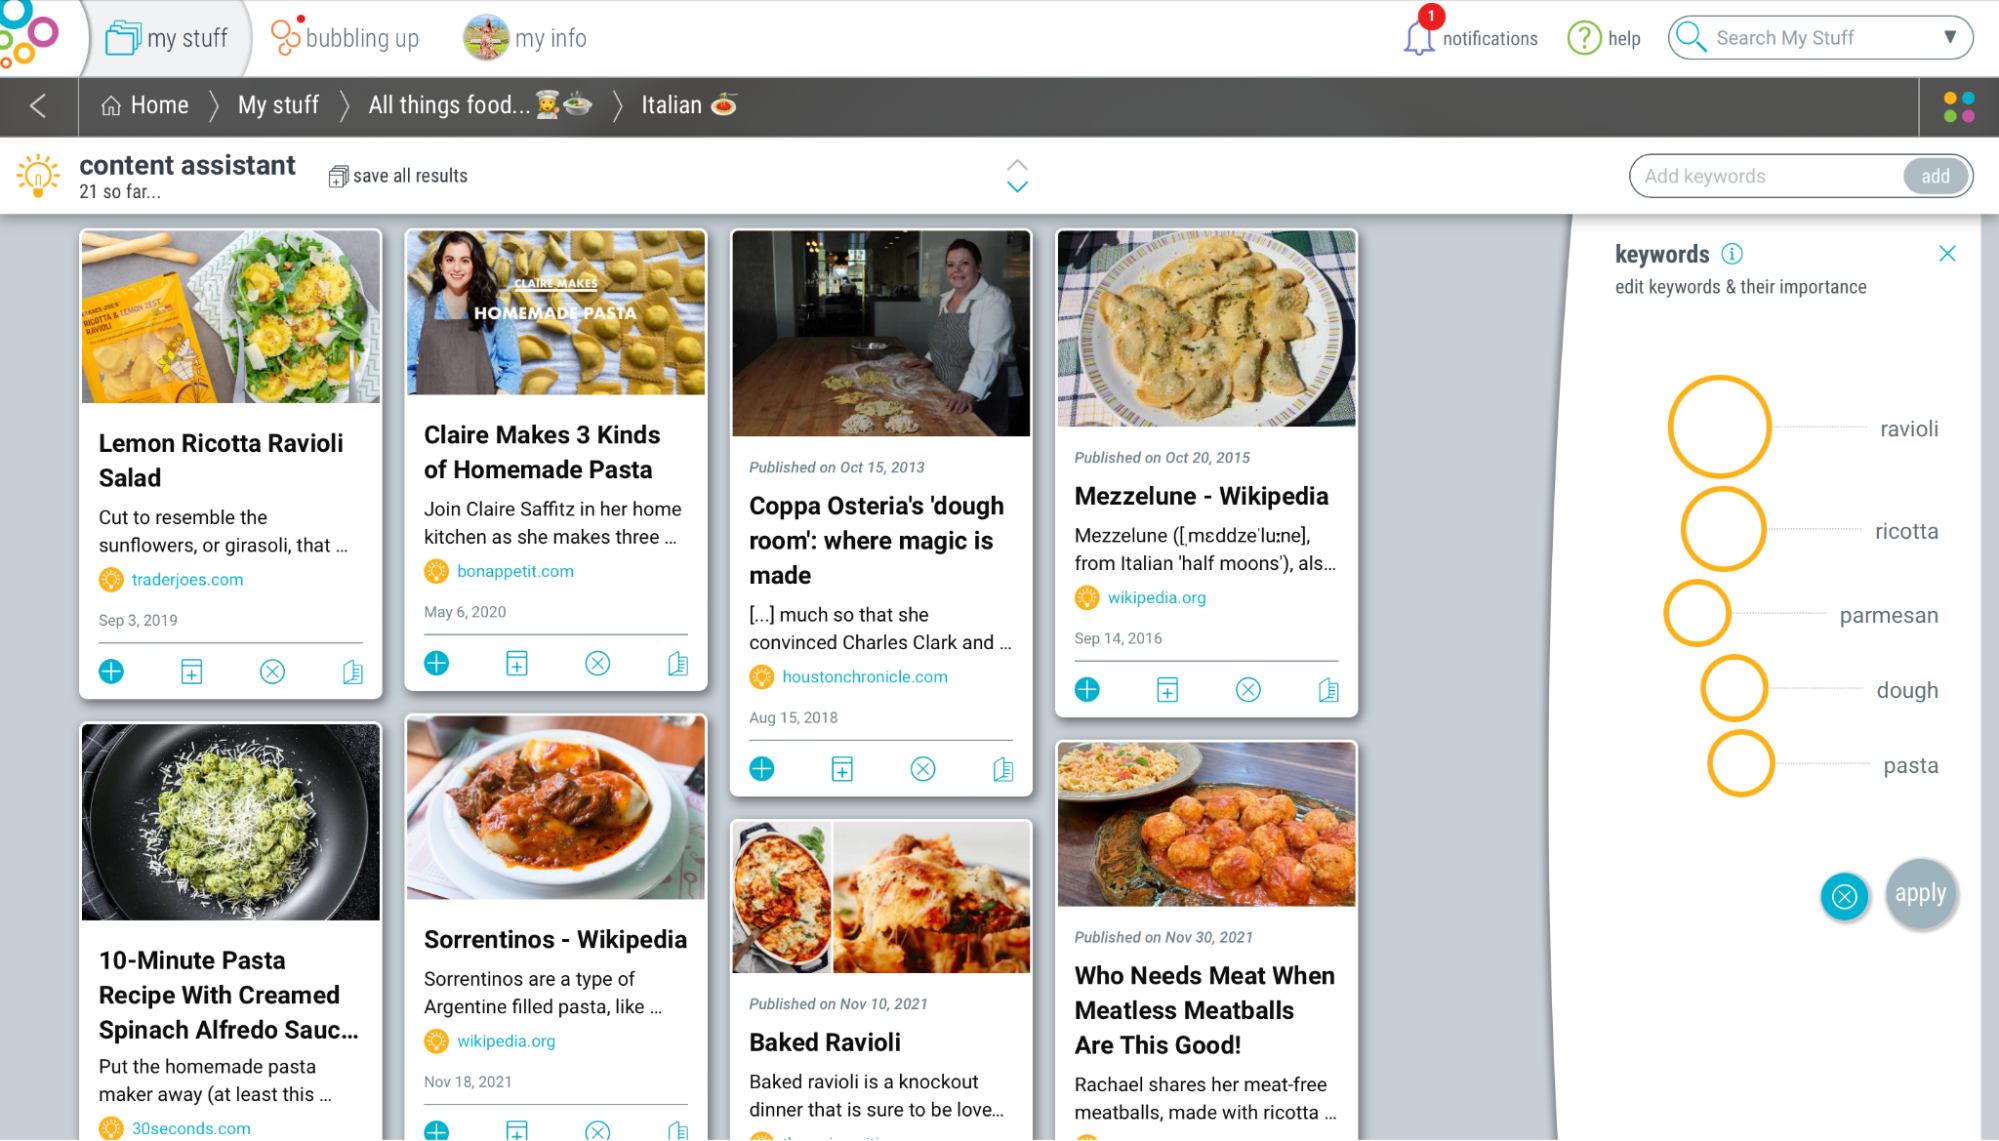
Task: Go to All things food breadcrumb
Action: (x=480, y=105)
